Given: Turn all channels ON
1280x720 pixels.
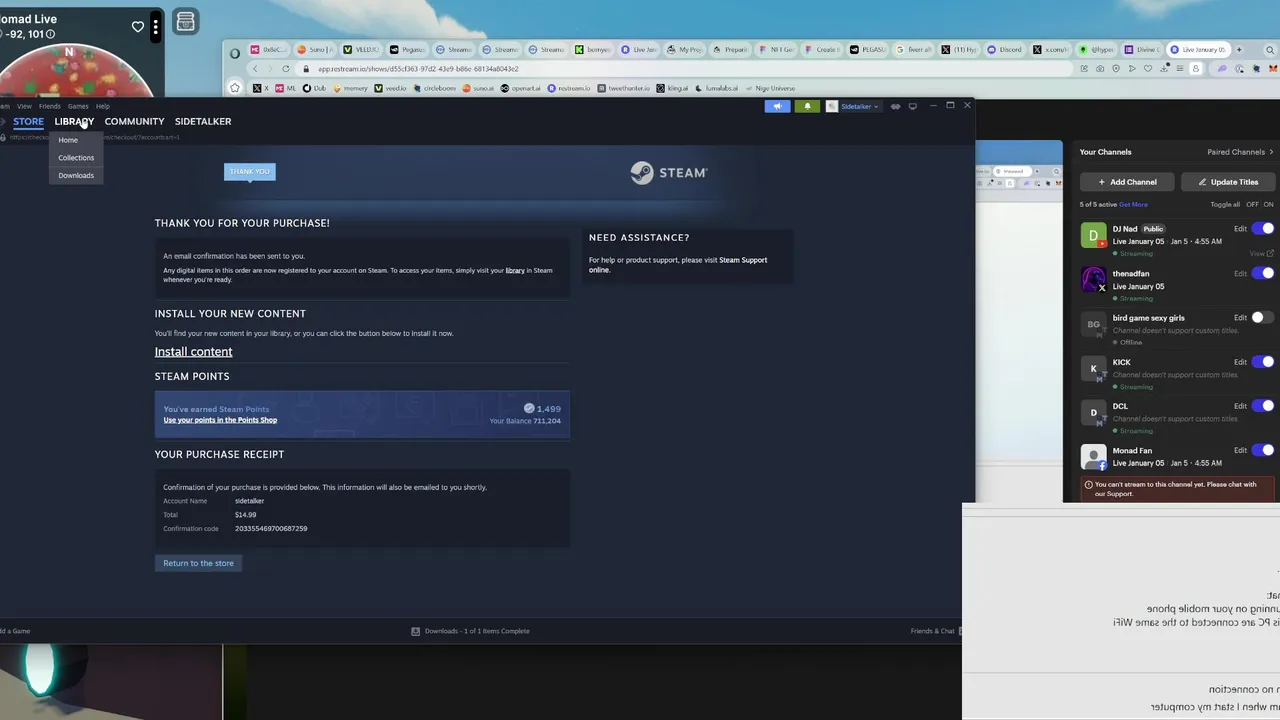Looking at the screenshot, I should 1268,205.
